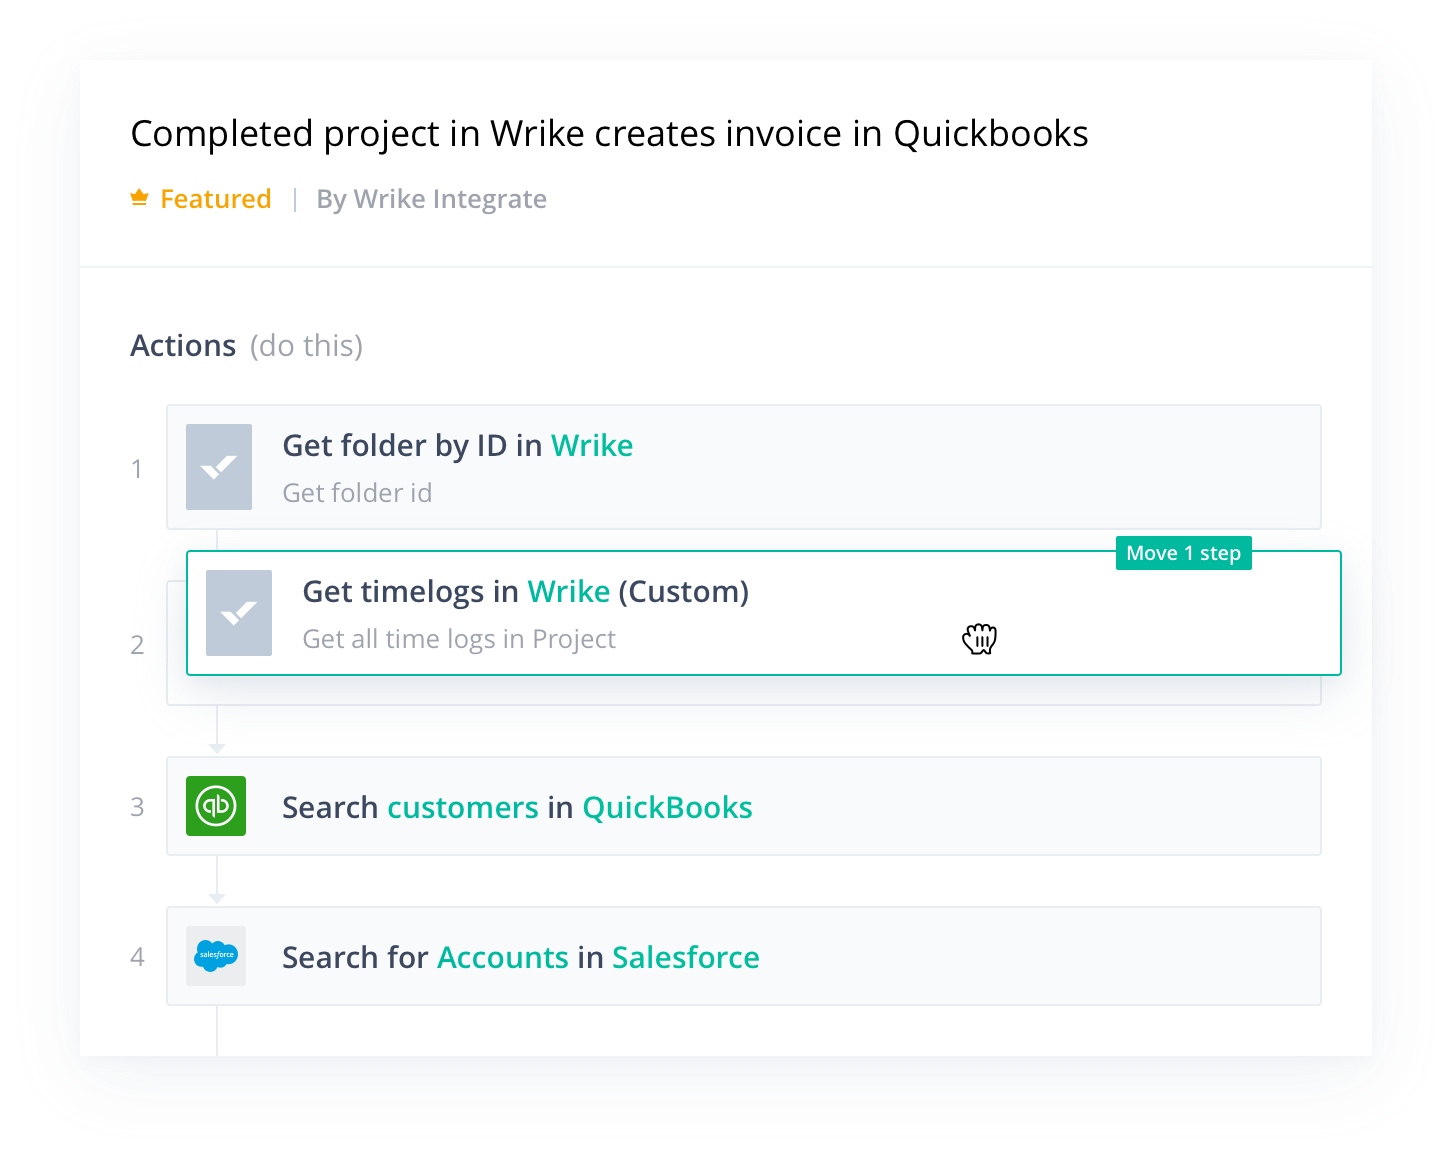The width and height of the screenshot is (1452, 1156).
Task: Click the Wrike link in Get timelogs step
Action: (569, 592)
